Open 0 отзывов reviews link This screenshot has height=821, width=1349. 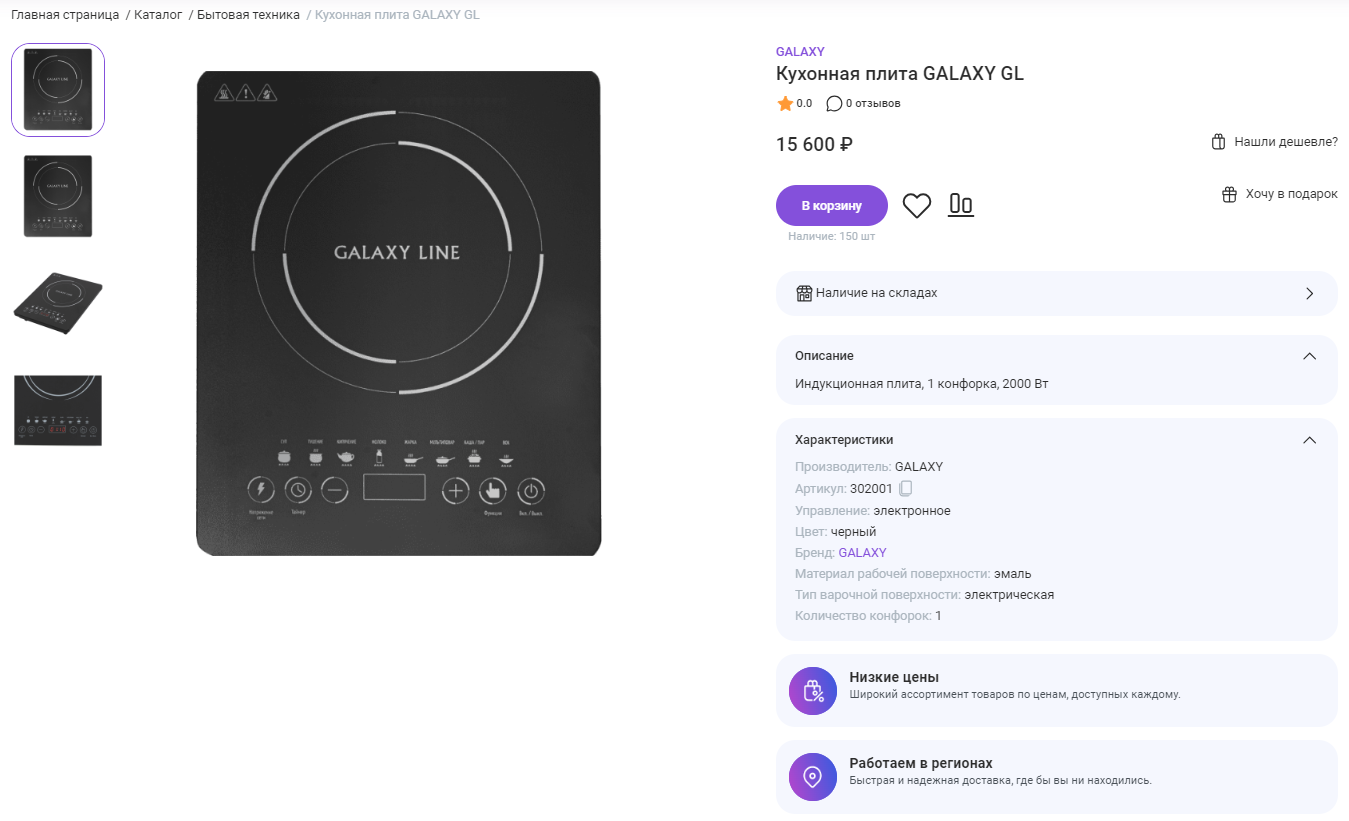point(873,104)
